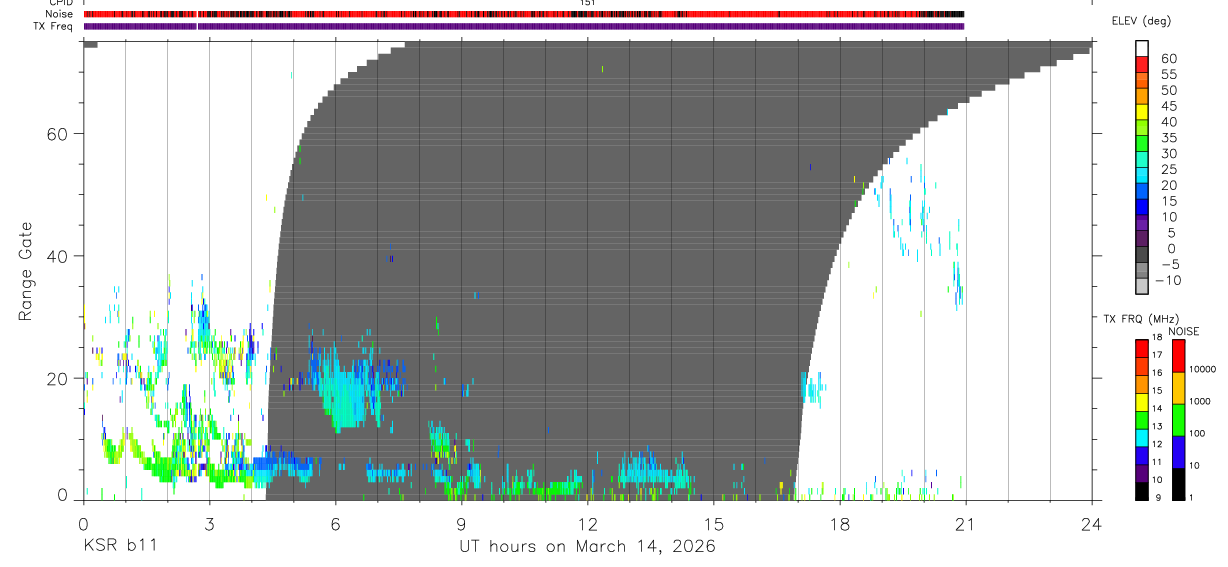Click the yellow 40–45 swatch in ELEV colorbar
The height and width of the screenshot is (567, 1228).
(x=1142, y=112)
